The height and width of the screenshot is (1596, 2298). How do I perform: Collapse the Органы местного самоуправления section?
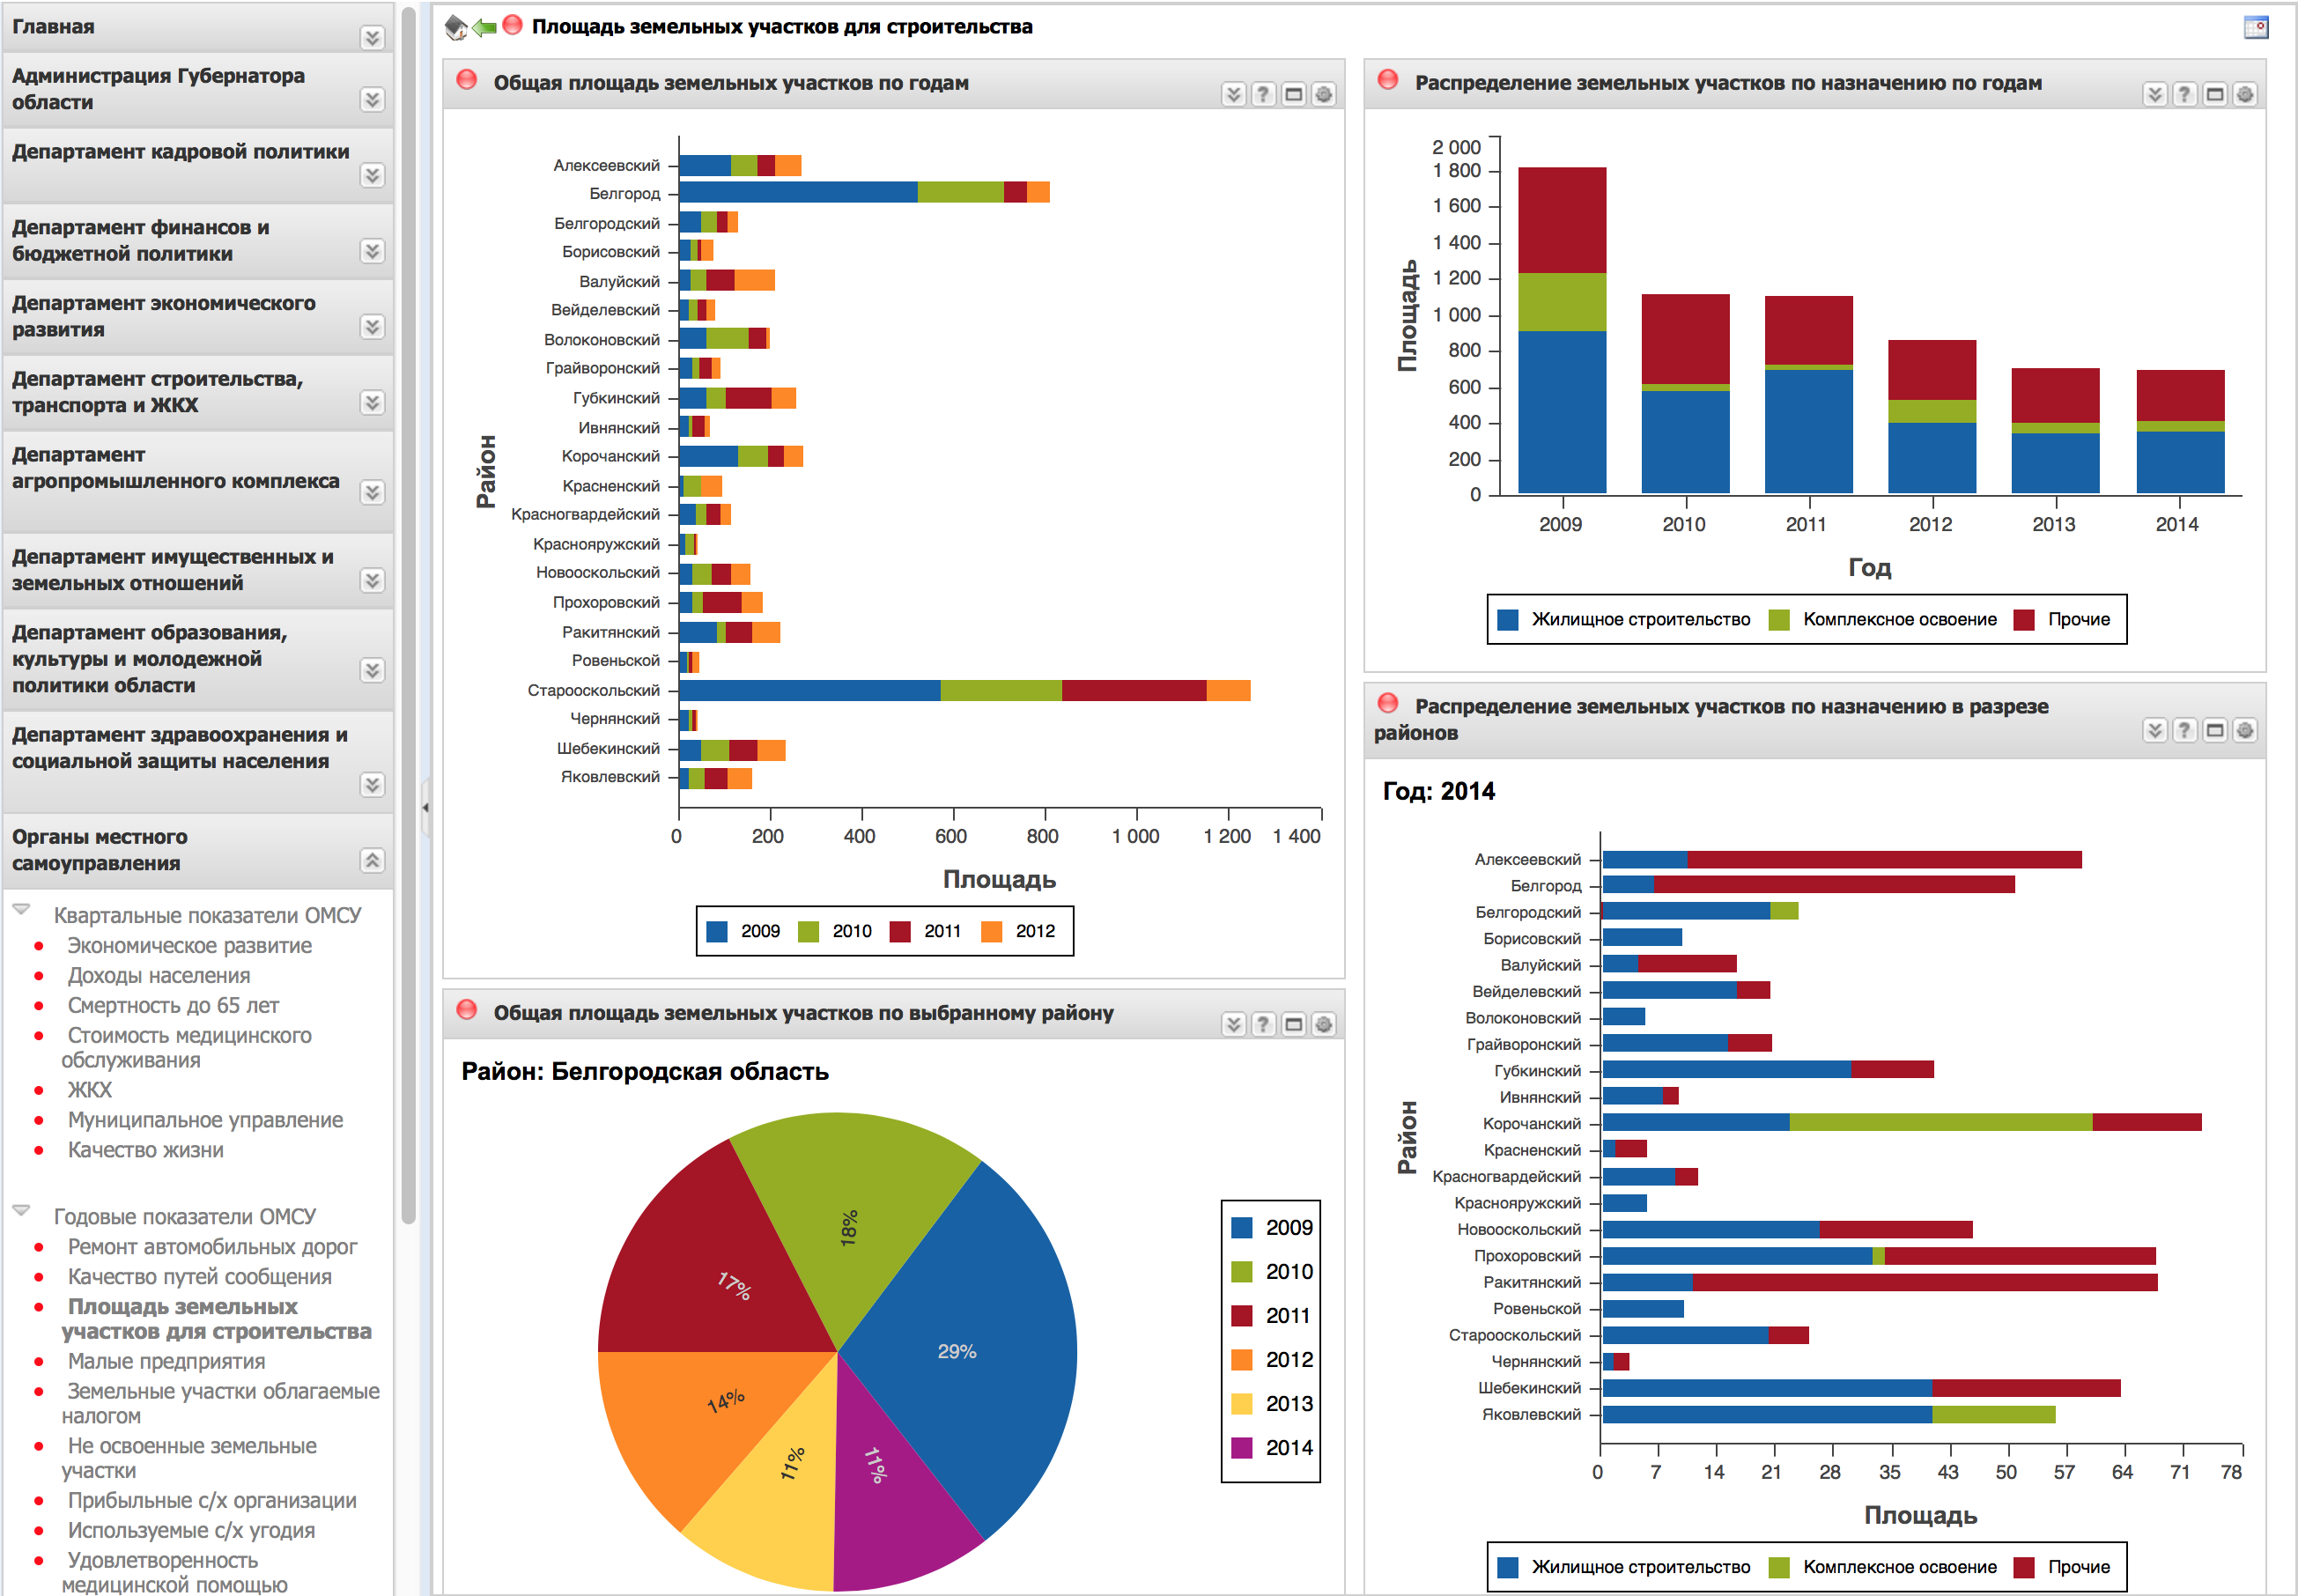click(372, 860)
